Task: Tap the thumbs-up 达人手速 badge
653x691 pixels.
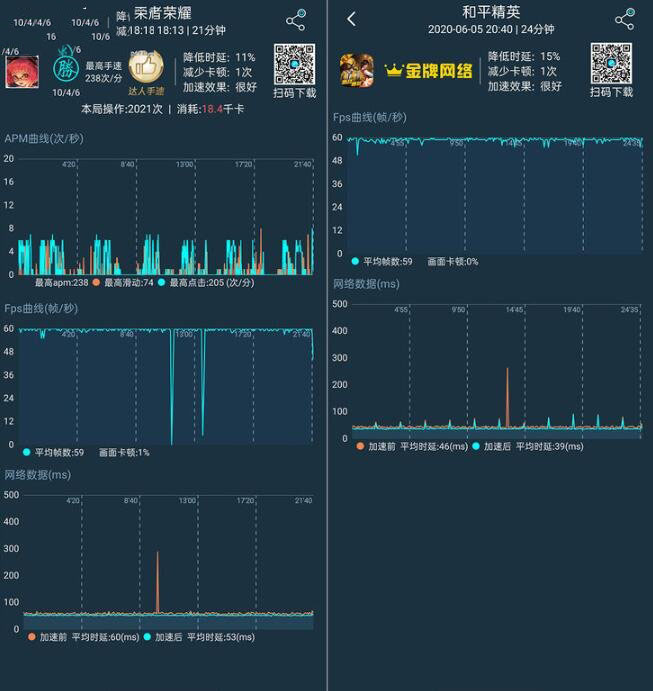Action: pos(146,68)
